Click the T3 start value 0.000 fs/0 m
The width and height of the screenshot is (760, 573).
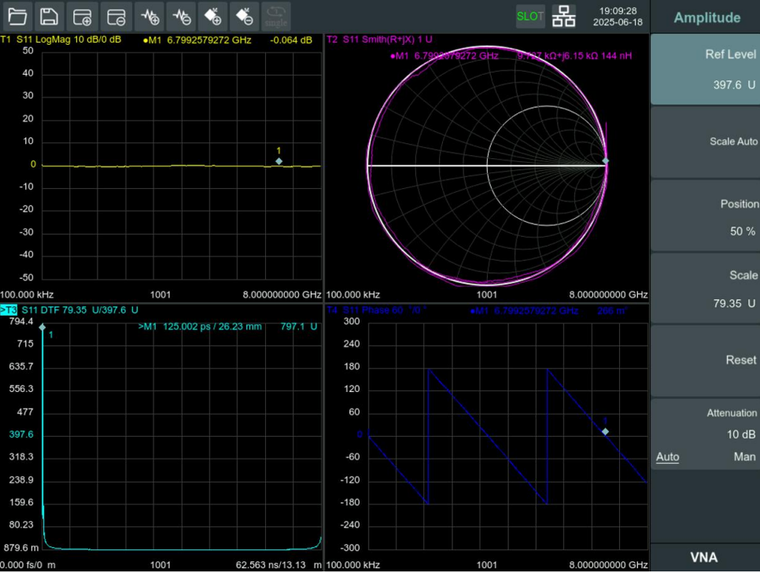click(28, 565)
